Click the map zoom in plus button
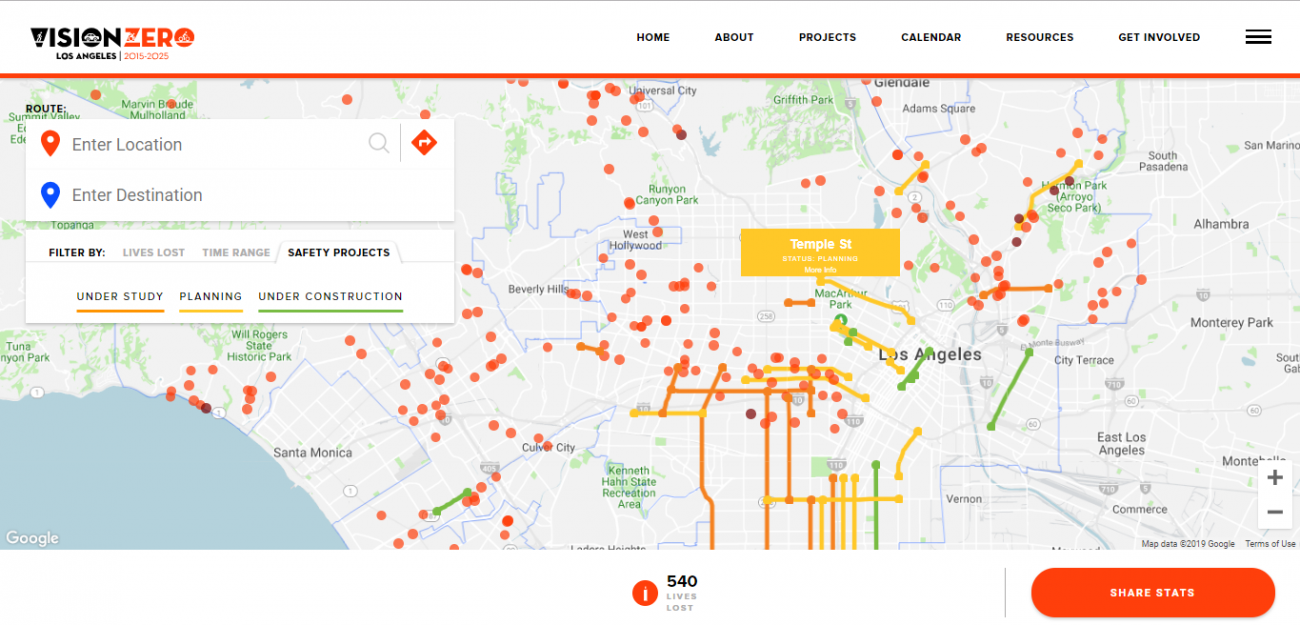Viewport: 1300px width, 625px height. tap(1275, 478)
